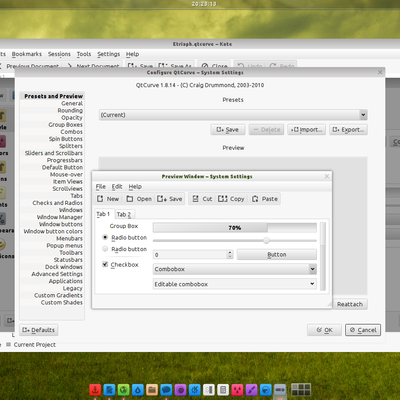Click the horizontal slider handle in preview
Viewport: 400px width, 400px height.
266,240
